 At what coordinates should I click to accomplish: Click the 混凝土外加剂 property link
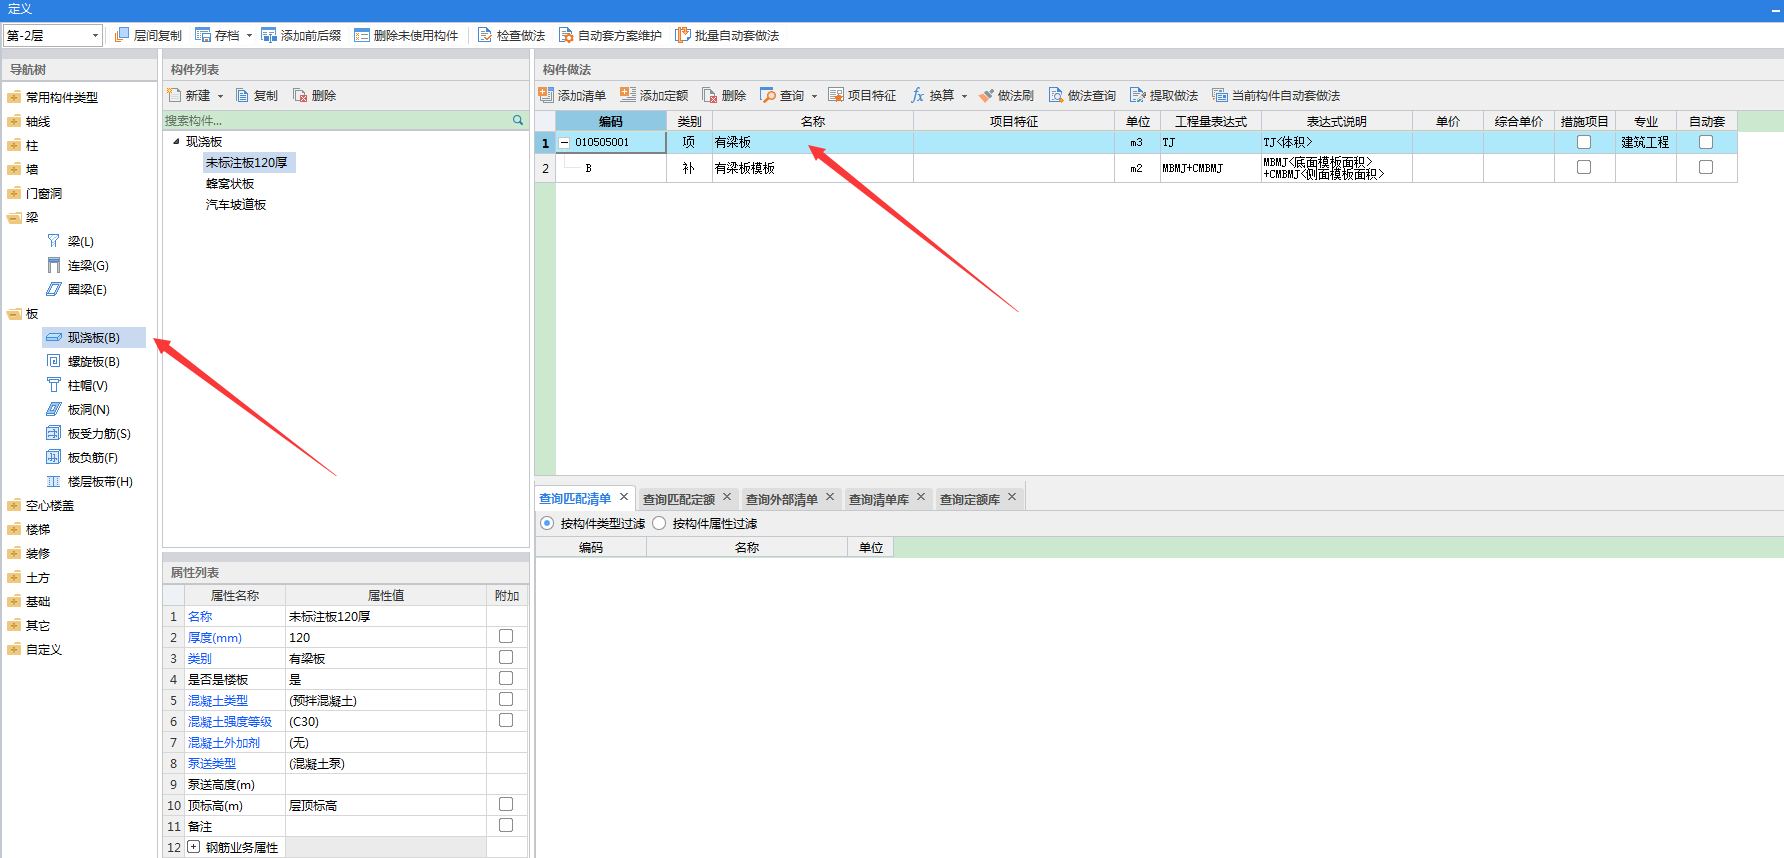tap(224, 742)
